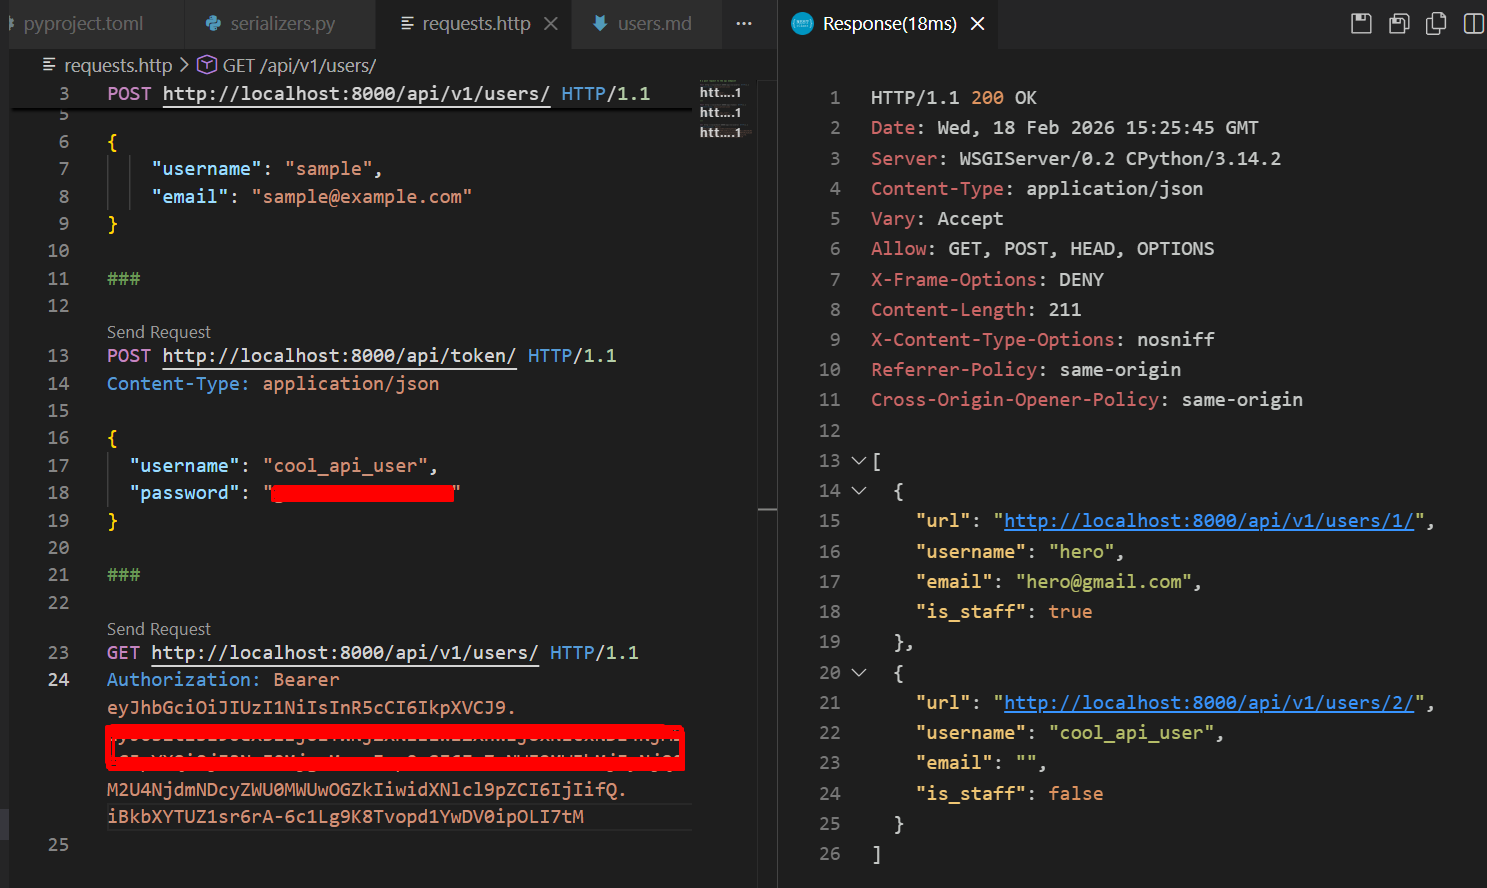Click the cube symbol icon in breadcrumb
Image resolution: width=1487 pixels, height=888 pixels.
207,65
